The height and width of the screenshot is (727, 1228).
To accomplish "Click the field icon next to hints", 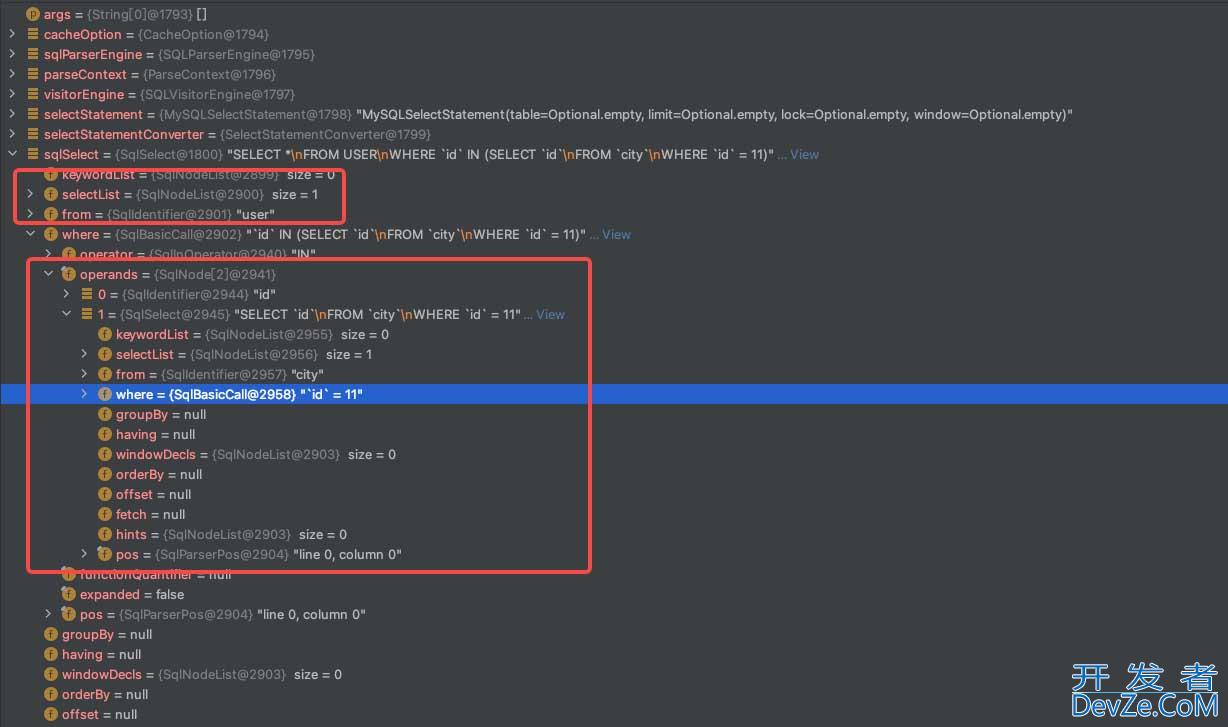I will [x=105, y=535].
